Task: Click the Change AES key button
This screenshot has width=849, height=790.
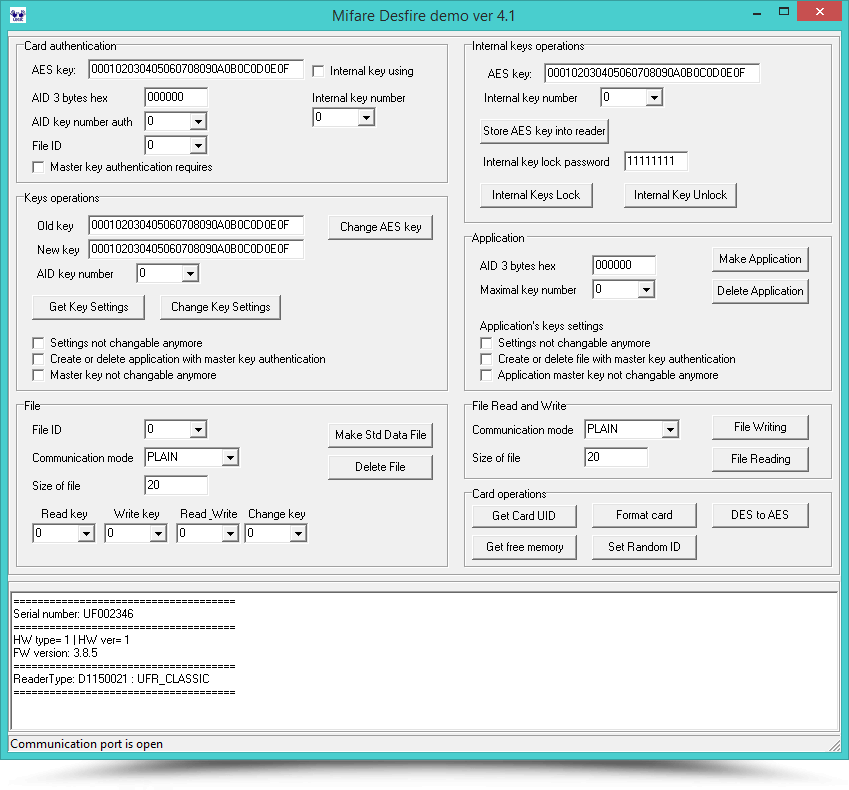Action: pyautogui.click(x=381, y=227)
